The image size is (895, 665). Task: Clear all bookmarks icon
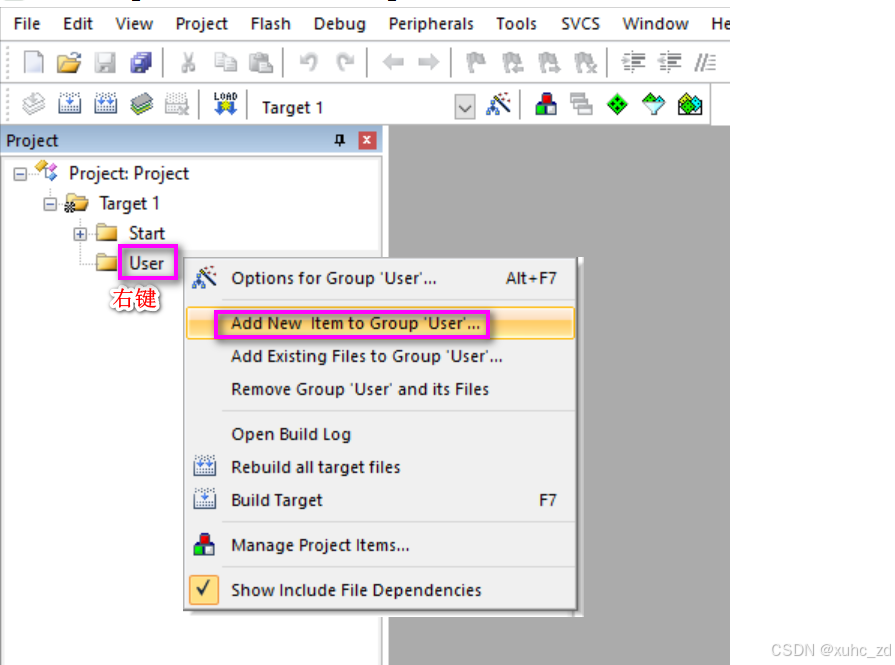pyautogui.click(x=585, y=62)
